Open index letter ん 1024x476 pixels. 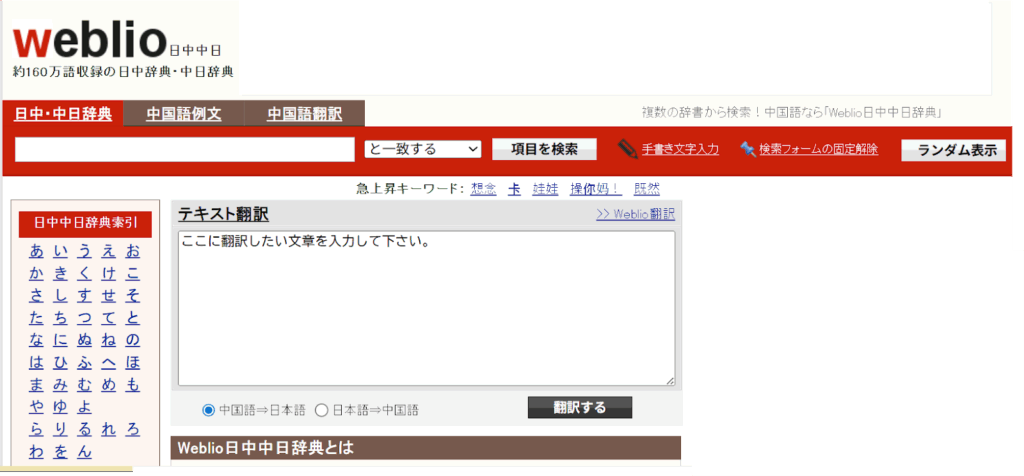pyautogui.click(x=85, y=452)
